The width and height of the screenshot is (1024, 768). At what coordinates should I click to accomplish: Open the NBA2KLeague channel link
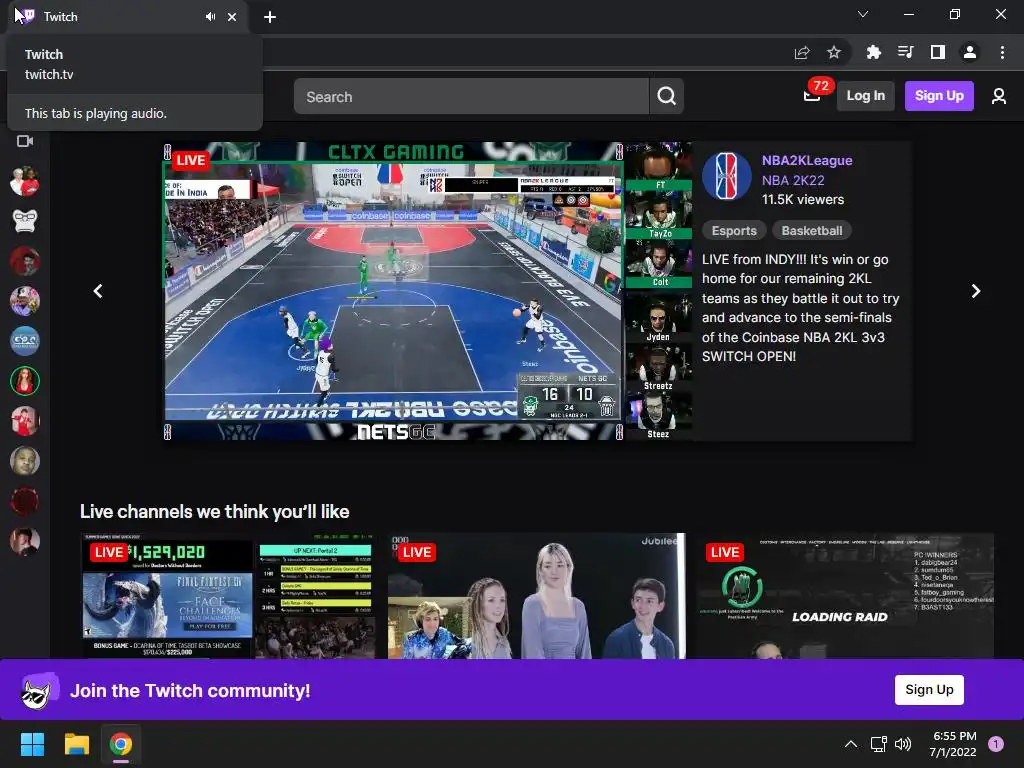(x=807, y=160)
